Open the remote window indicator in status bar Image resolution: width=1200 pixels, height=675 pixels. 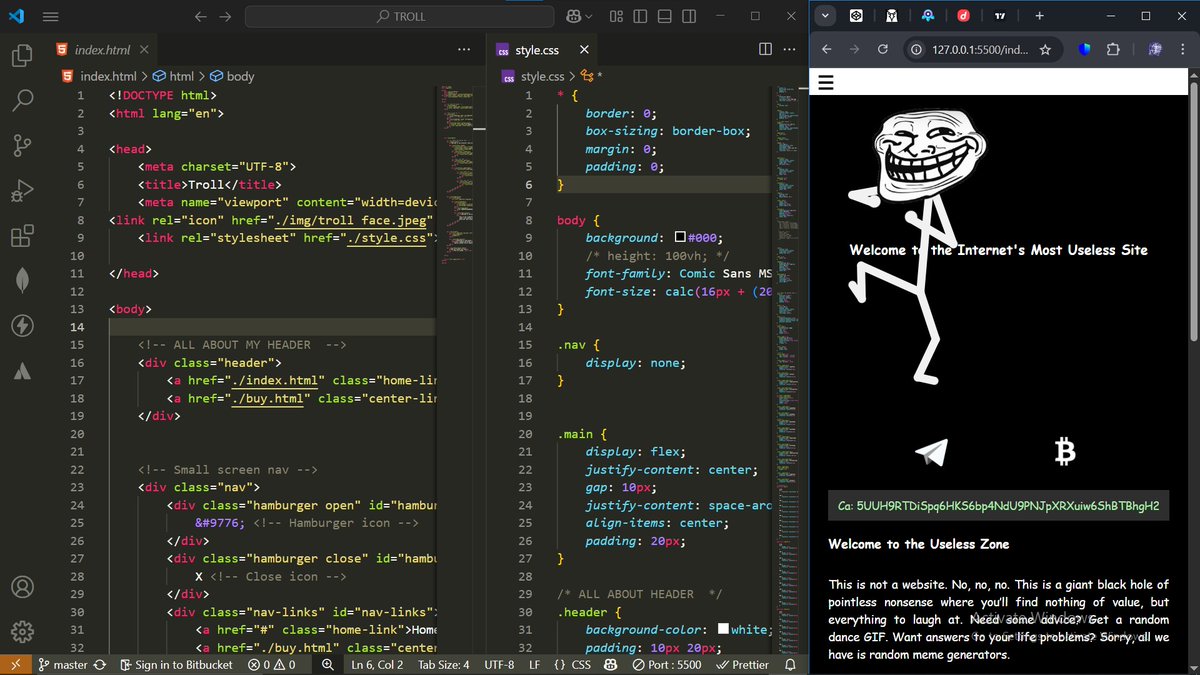pyautogui.click(x=14, y=664)
